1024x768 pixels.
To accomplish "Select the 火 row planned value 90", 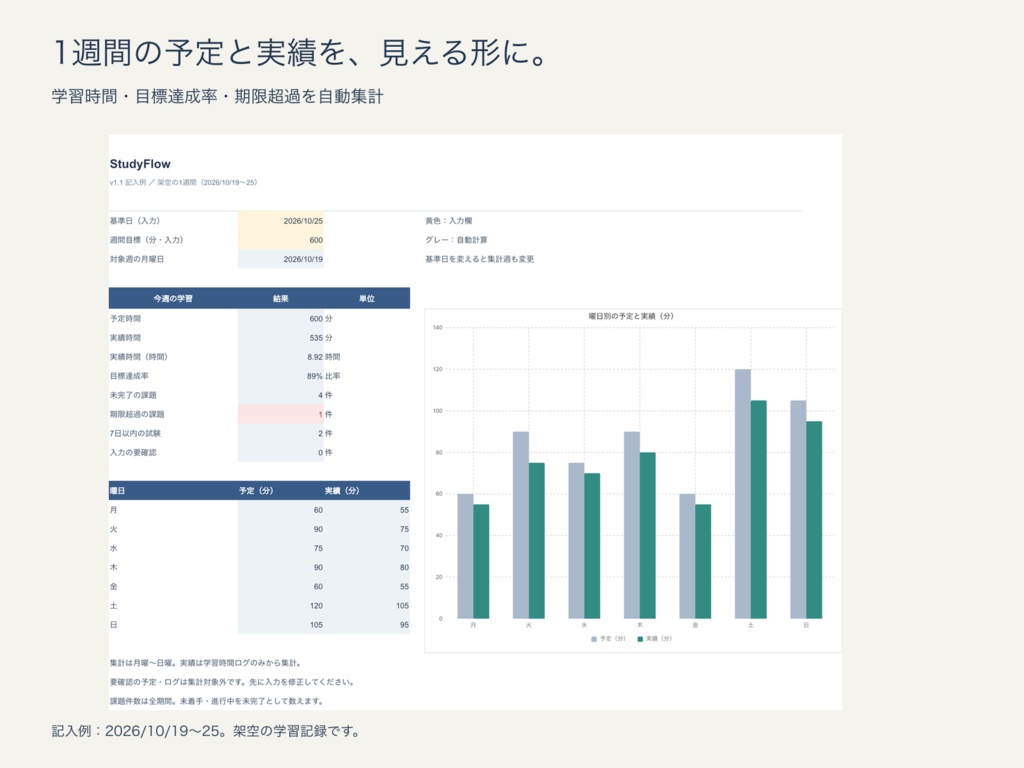I will click(281, 529).
